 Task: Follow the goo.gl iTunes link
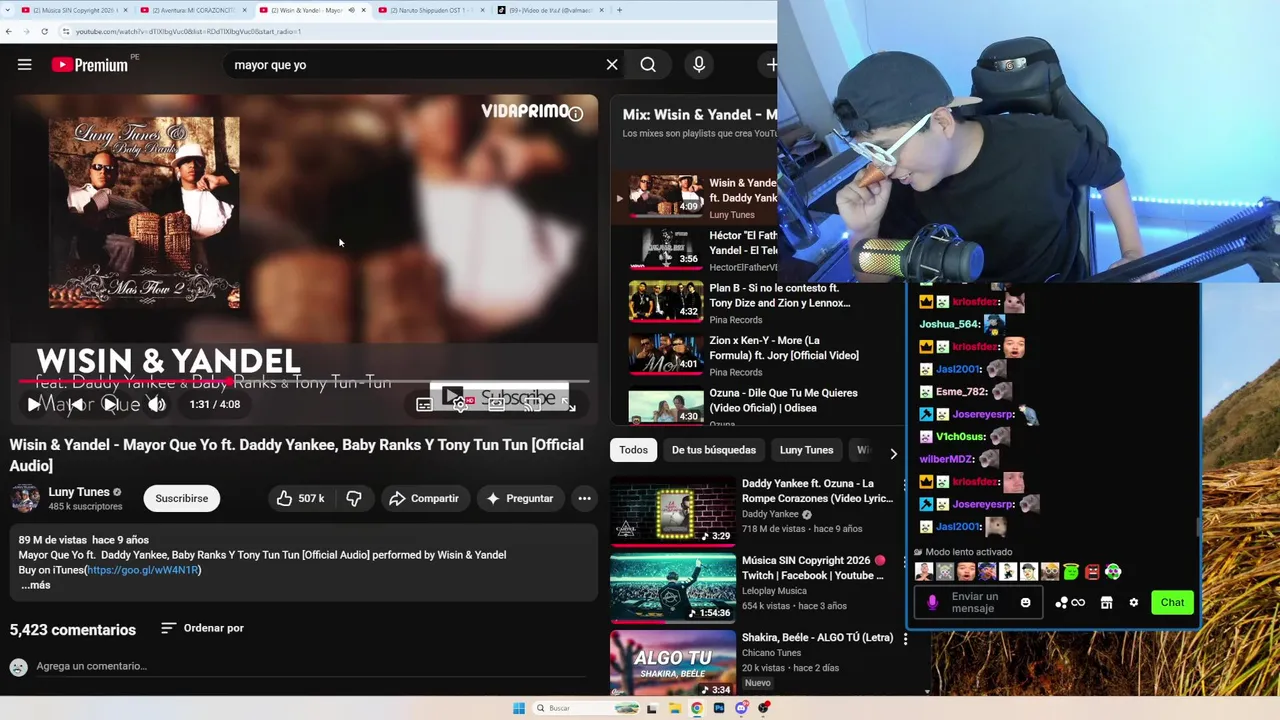tap(143, 570)
